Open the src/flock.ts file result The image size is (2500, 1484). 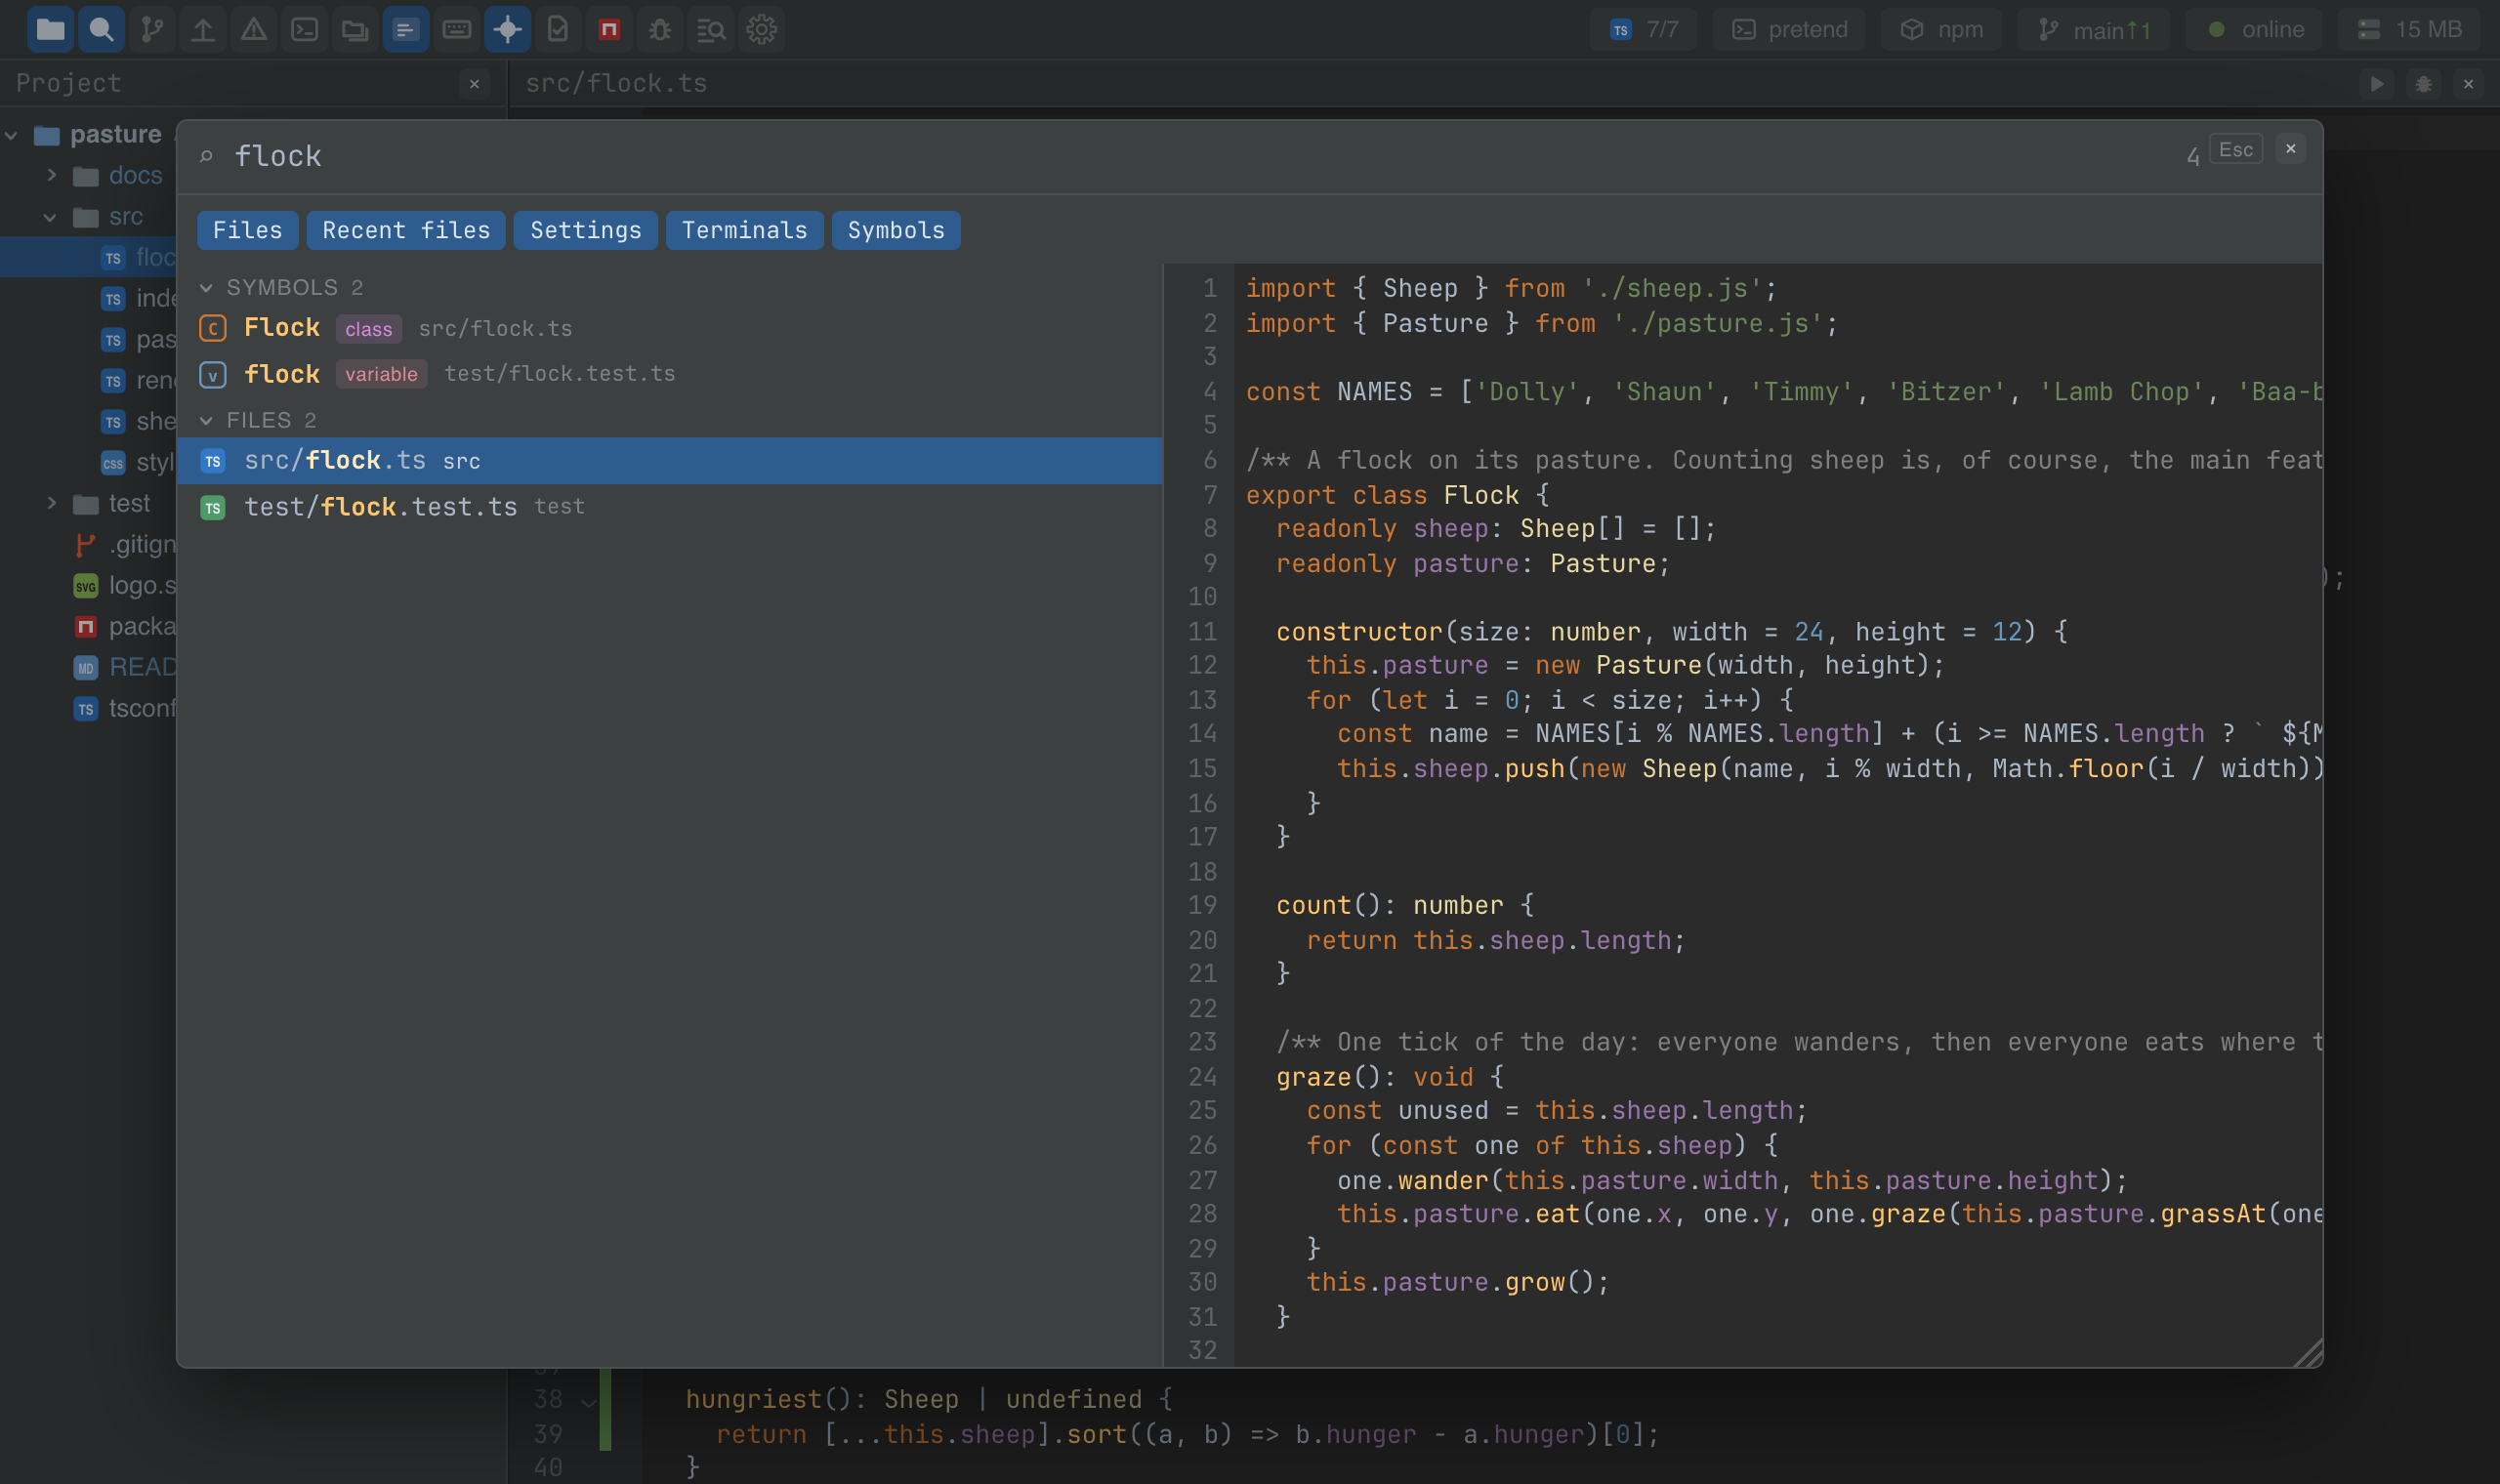[x=670, y=461]
